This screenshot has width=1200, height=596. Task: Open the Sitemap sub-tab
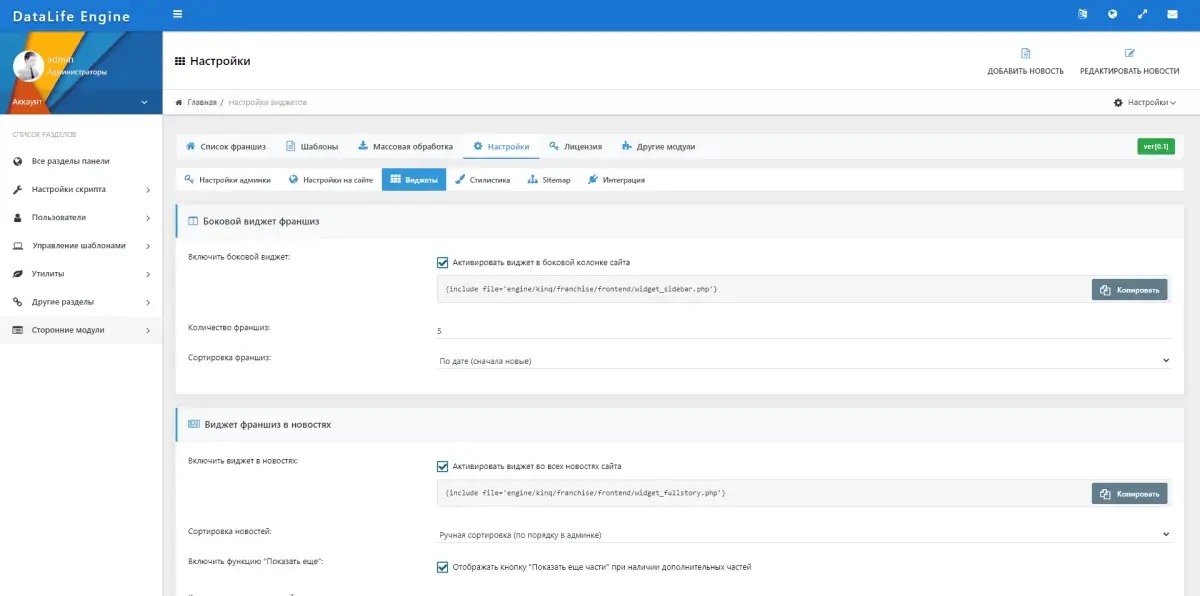pyautogui.click(x=549, y=180)
